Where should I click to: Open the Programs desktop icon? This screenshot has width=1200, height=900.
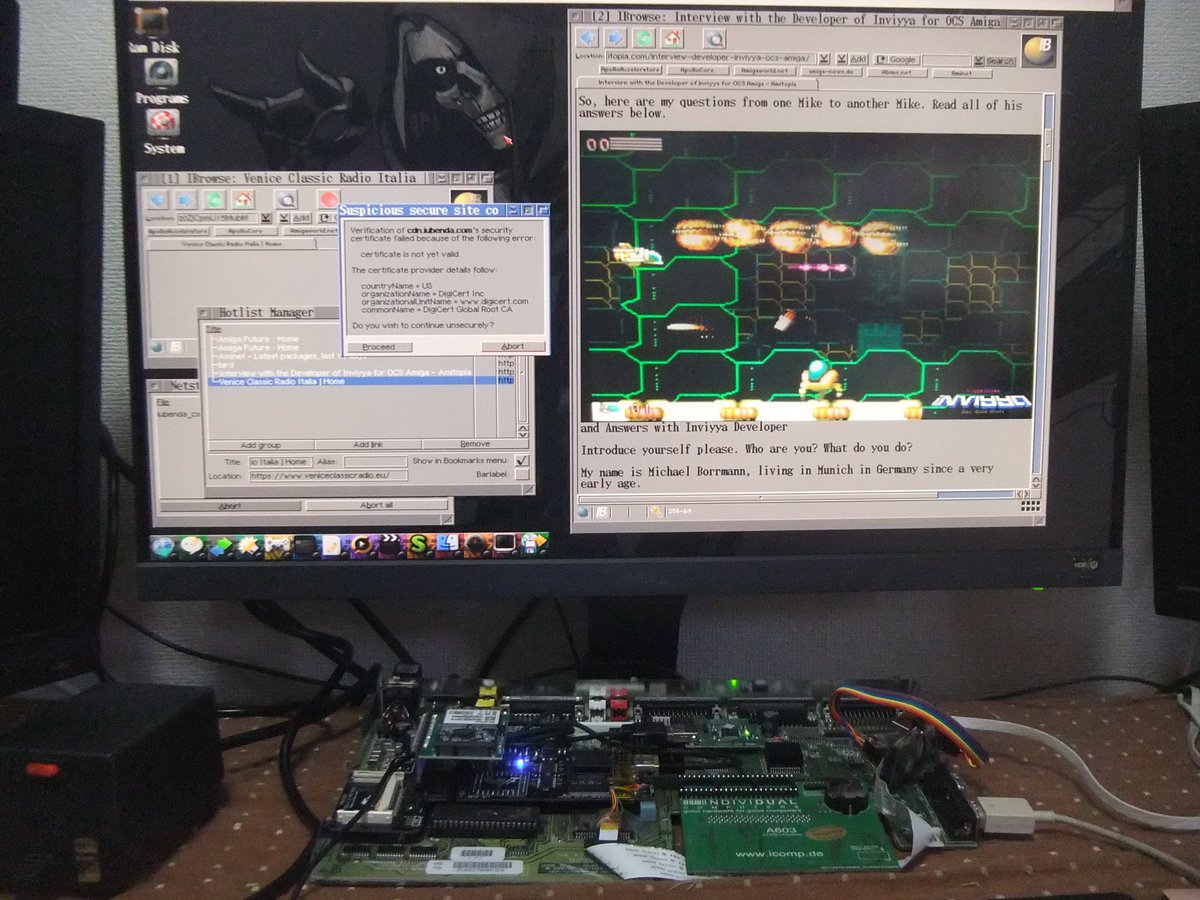[x=161, y=79]
